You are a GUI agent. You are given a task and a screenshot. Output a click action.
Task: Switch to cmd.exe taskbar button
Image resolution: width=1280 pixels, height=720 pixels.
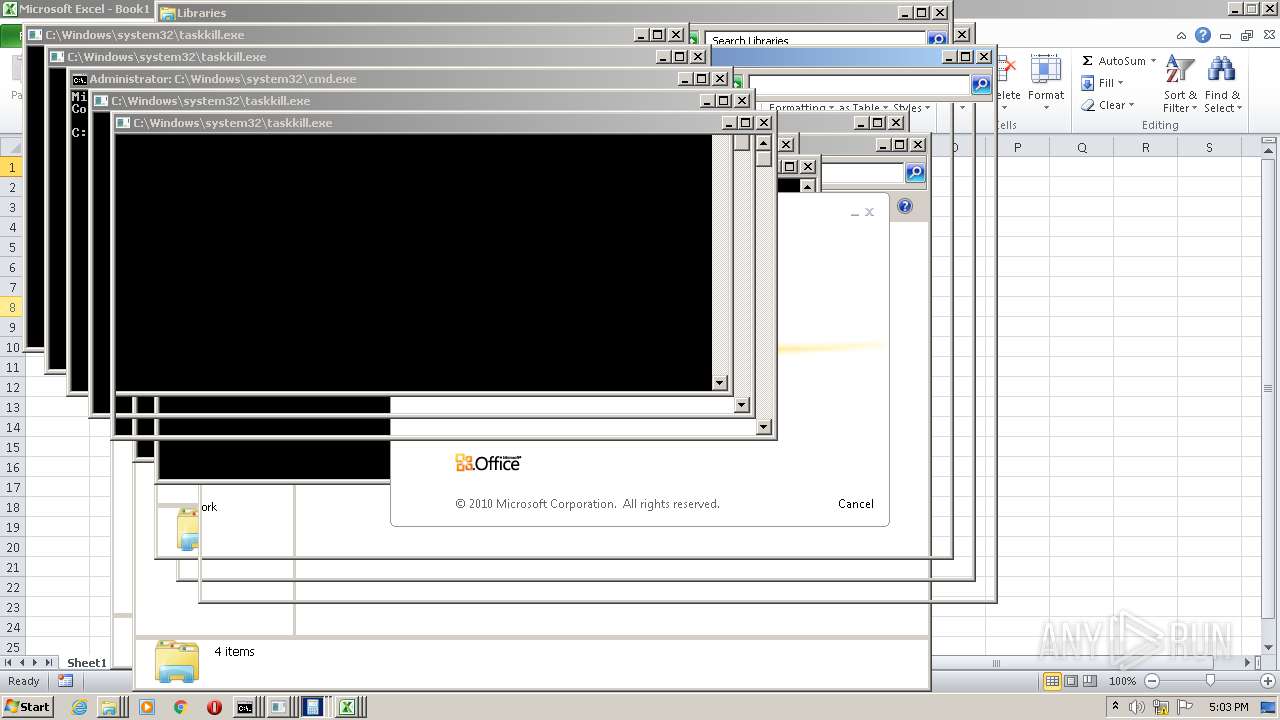tap(245, 707)
